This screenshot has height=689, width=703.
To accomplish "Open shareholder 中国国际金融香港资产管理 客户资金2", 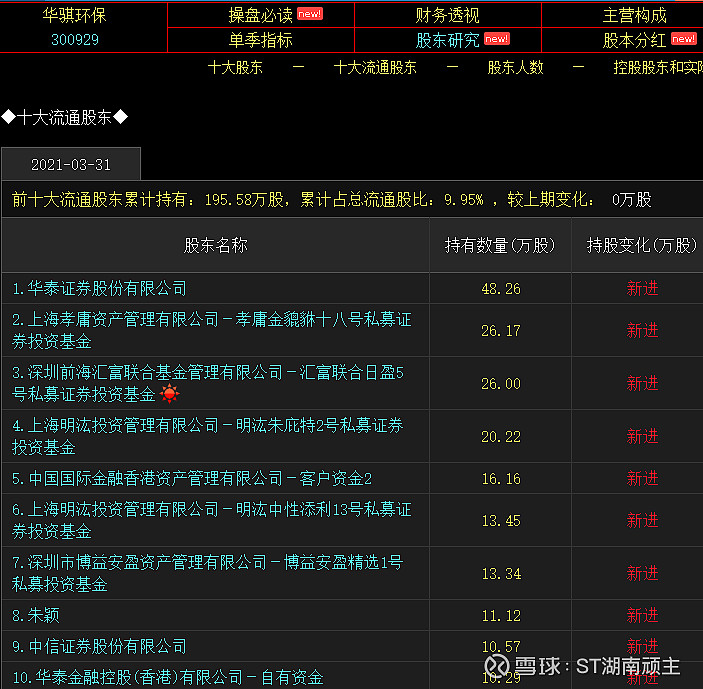I will (192, 478).
